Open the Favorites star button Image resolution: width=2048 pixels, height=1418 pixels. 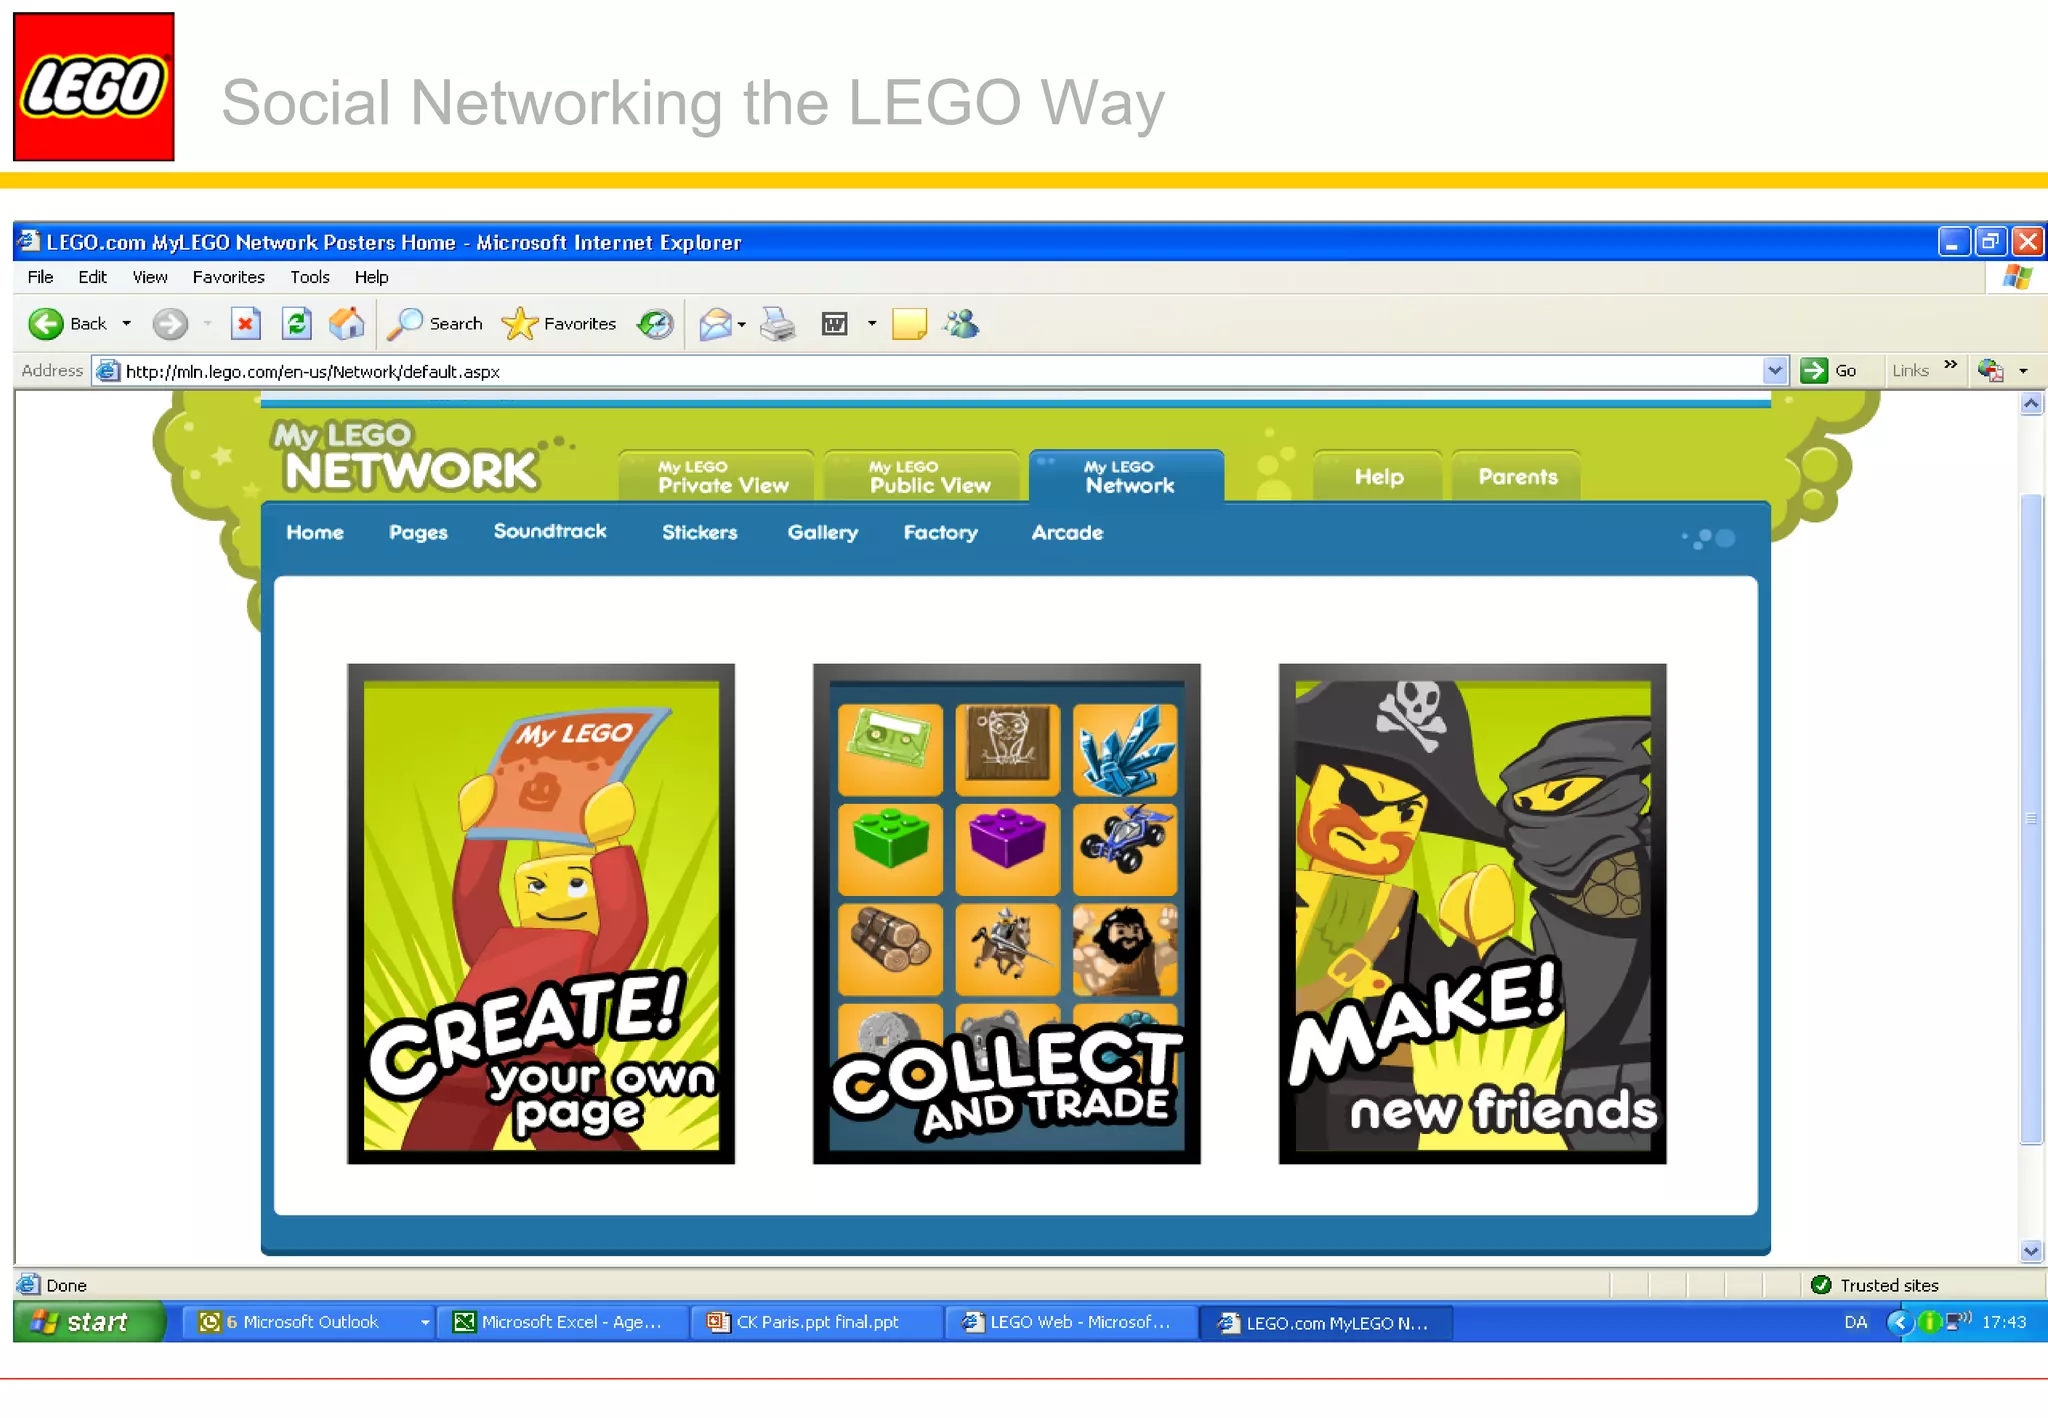pyautogui.click(x=559, y=324)
